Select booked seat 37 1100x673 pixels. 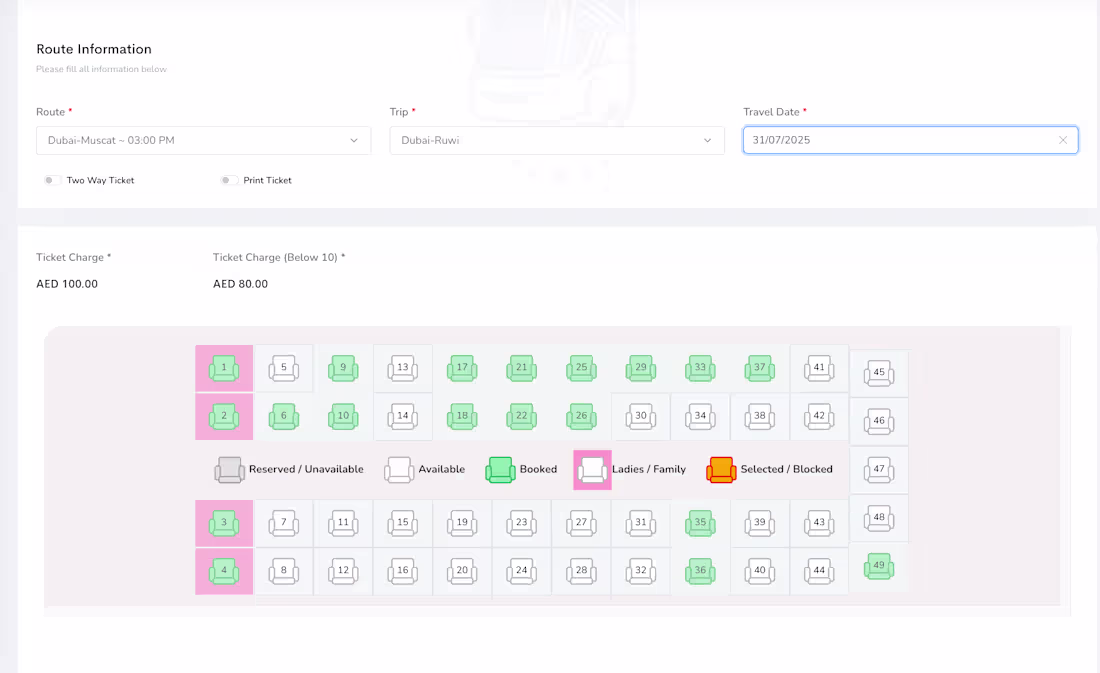759,367
